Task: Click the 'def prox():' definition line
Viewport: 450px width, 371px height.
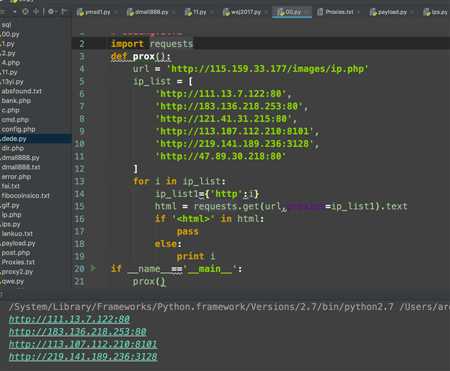Action: pyautogui.click(x=141, y=56)
